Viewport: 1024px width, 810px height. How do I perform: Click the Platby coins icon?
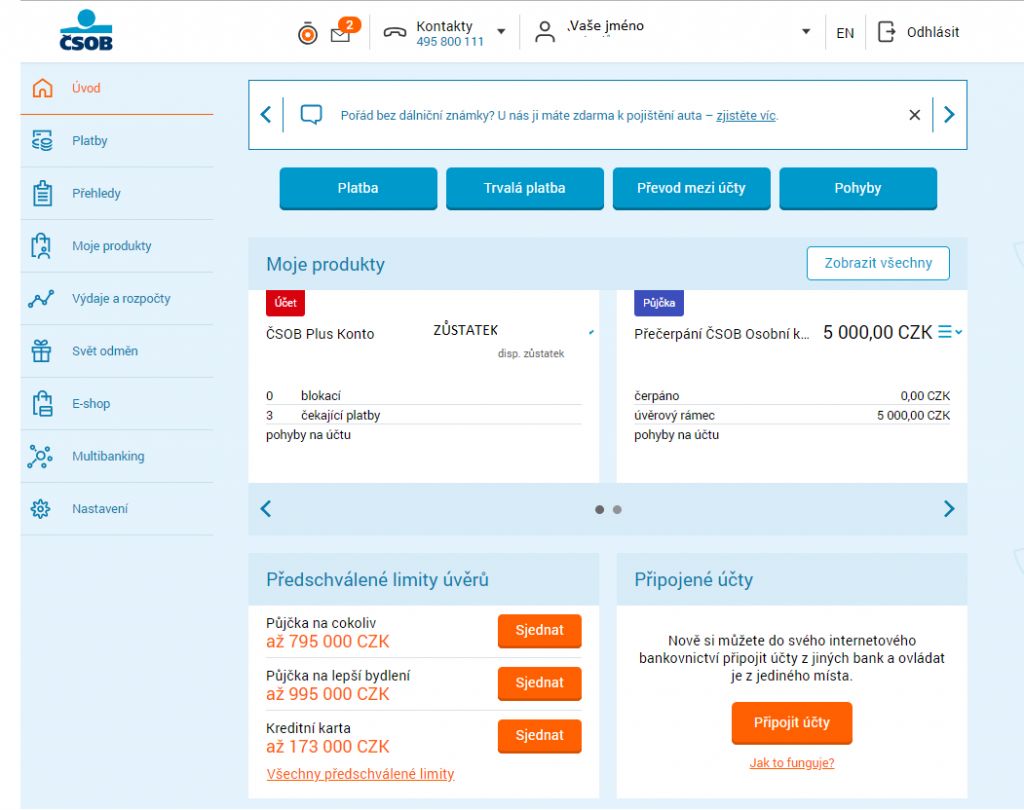[42, 140]
